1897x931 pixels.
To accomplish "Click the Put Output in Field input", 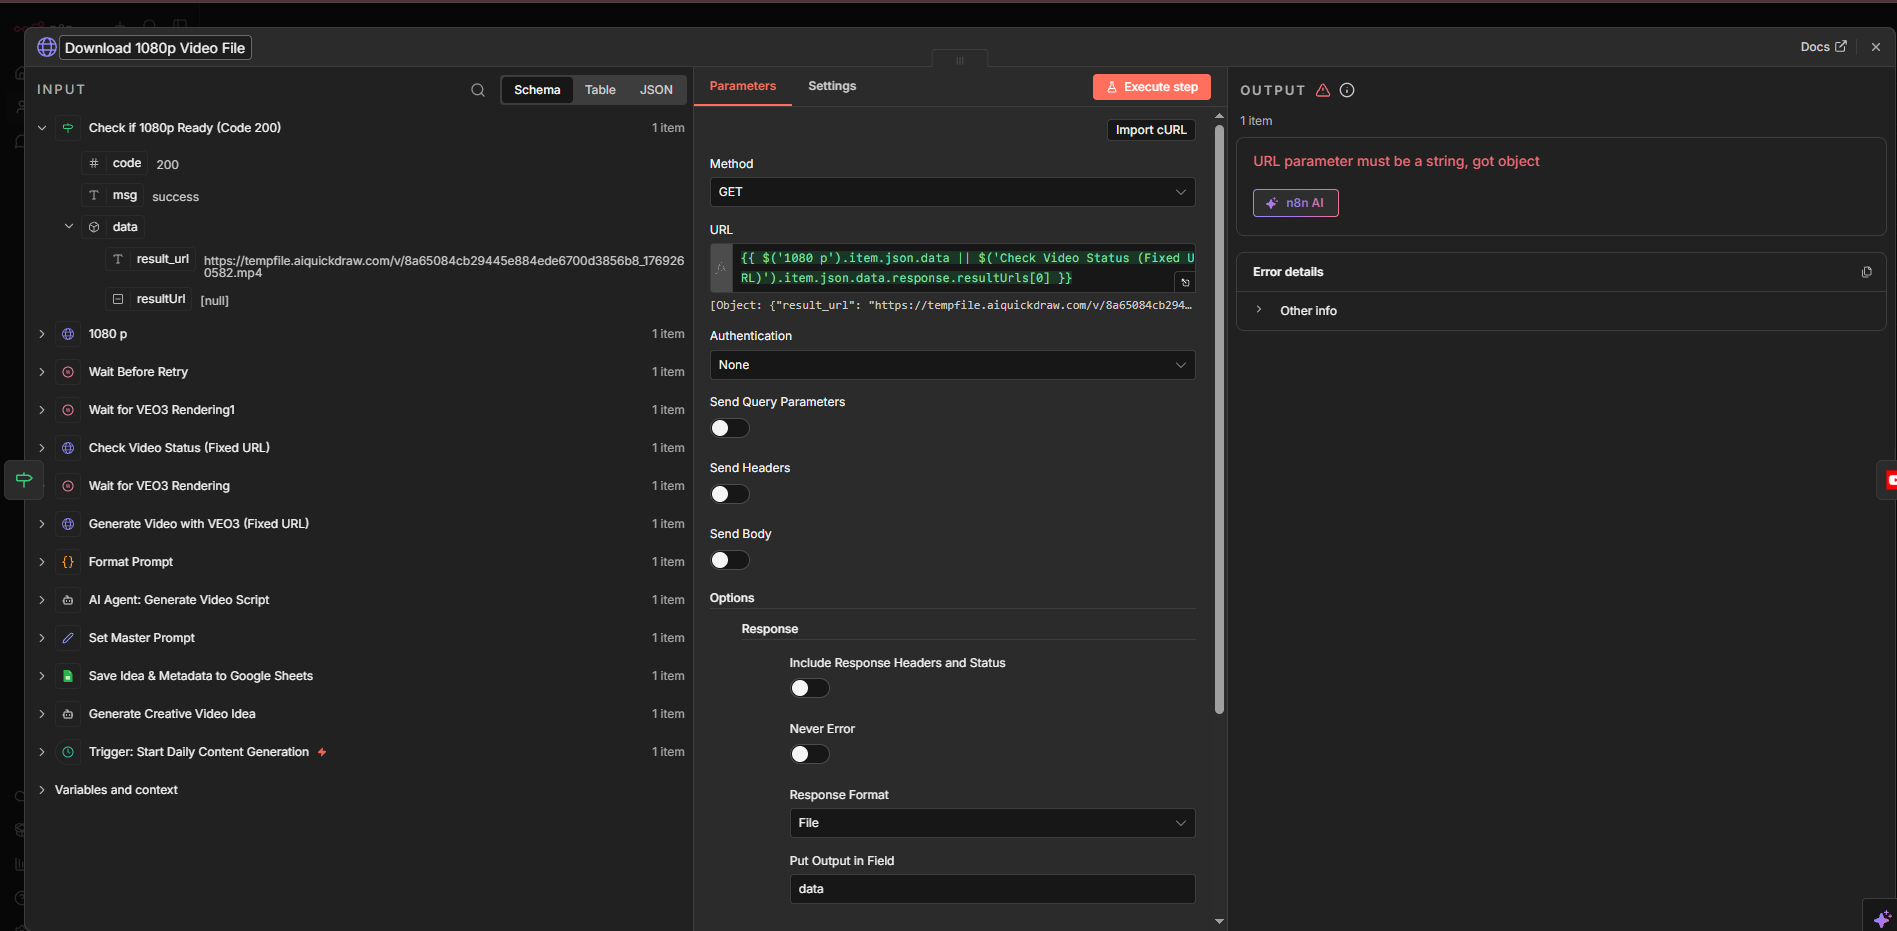I will click(x=991, y=889).
